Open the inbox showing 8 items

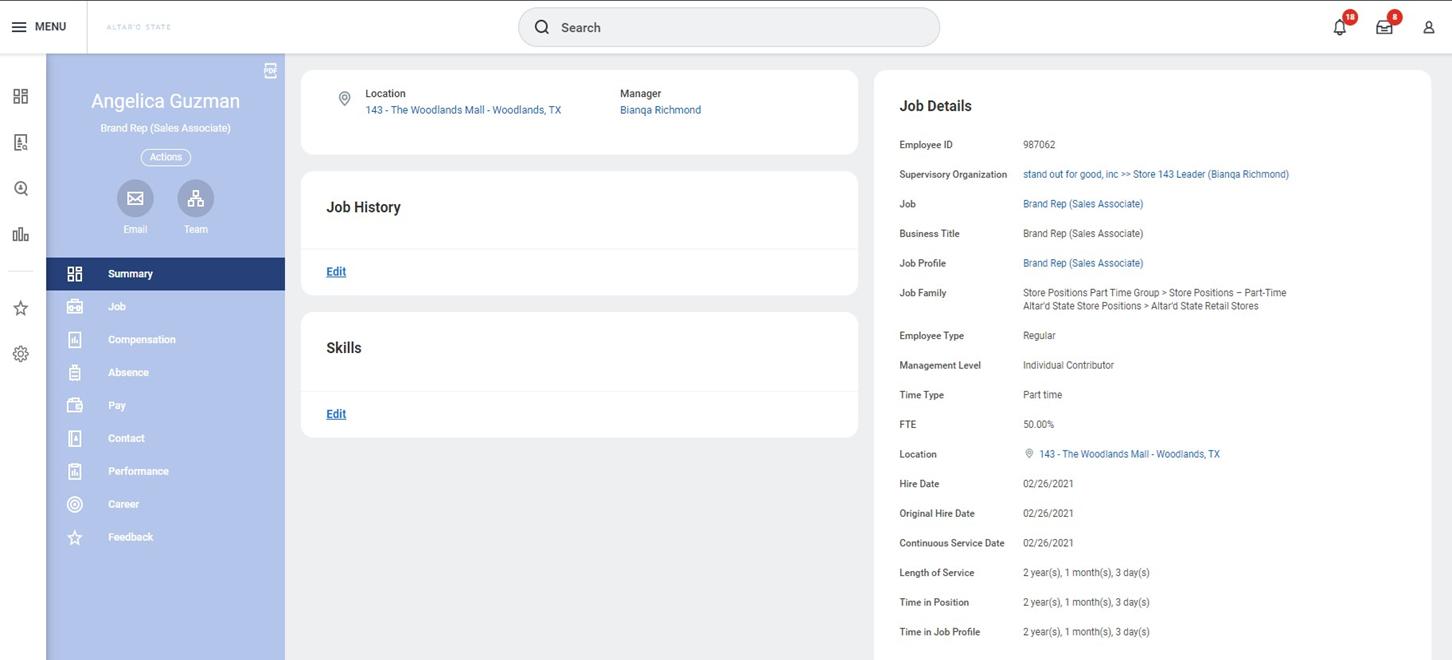point(1382,26)
